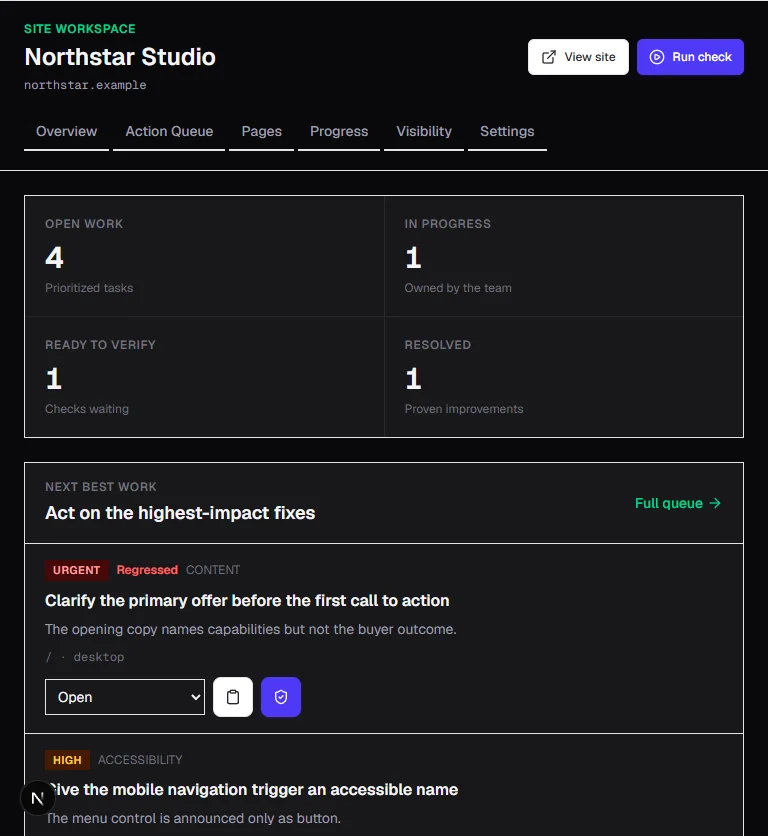Click 'The opening copy names capabilities' description
768x836 pixels.
(x=251, y=630)
